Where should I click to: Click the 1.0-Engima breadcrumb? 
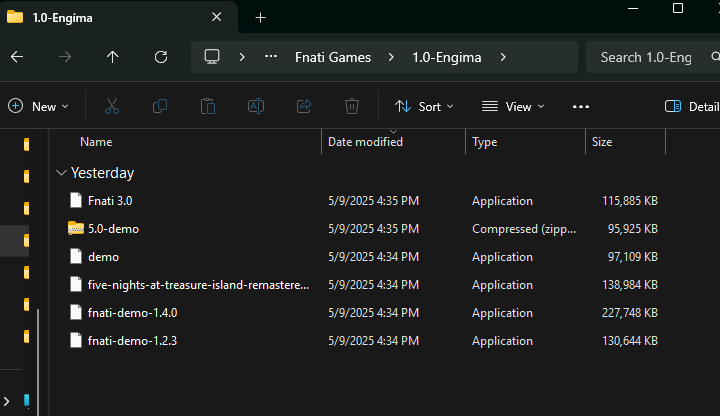coord(447,57)
